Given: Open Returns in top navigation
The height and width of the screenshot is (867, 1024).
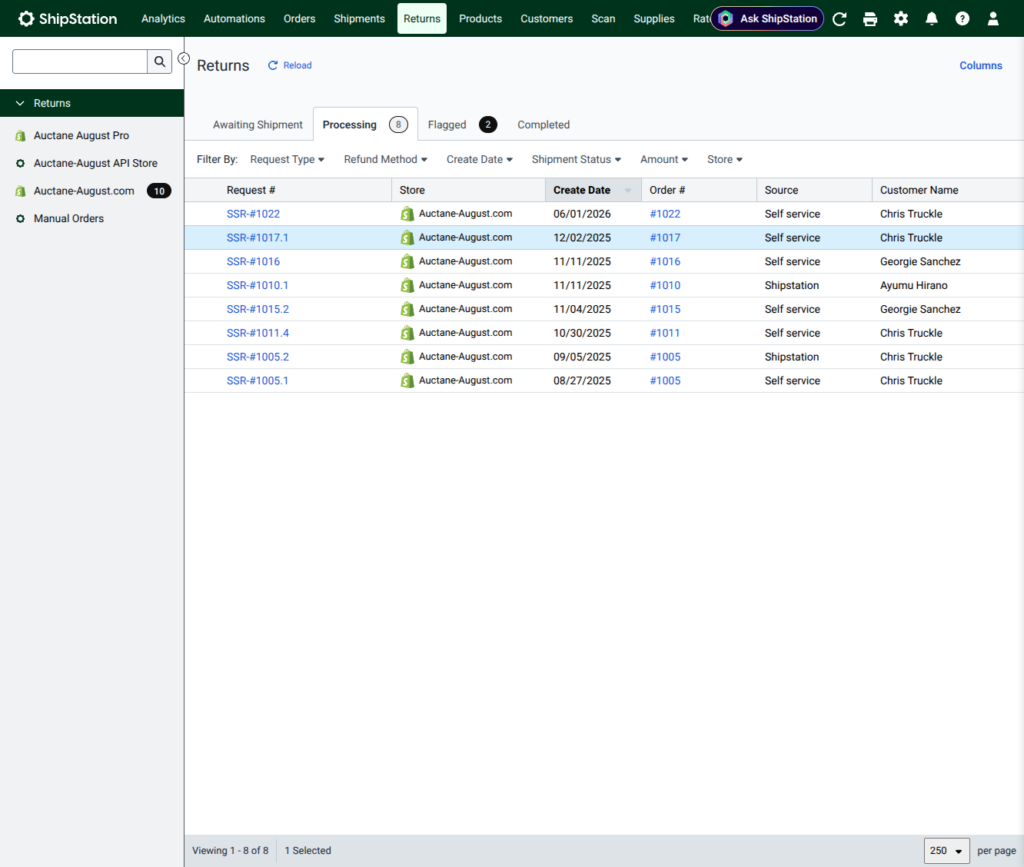Looking at the screenshot, I should [x=422, y=18].
